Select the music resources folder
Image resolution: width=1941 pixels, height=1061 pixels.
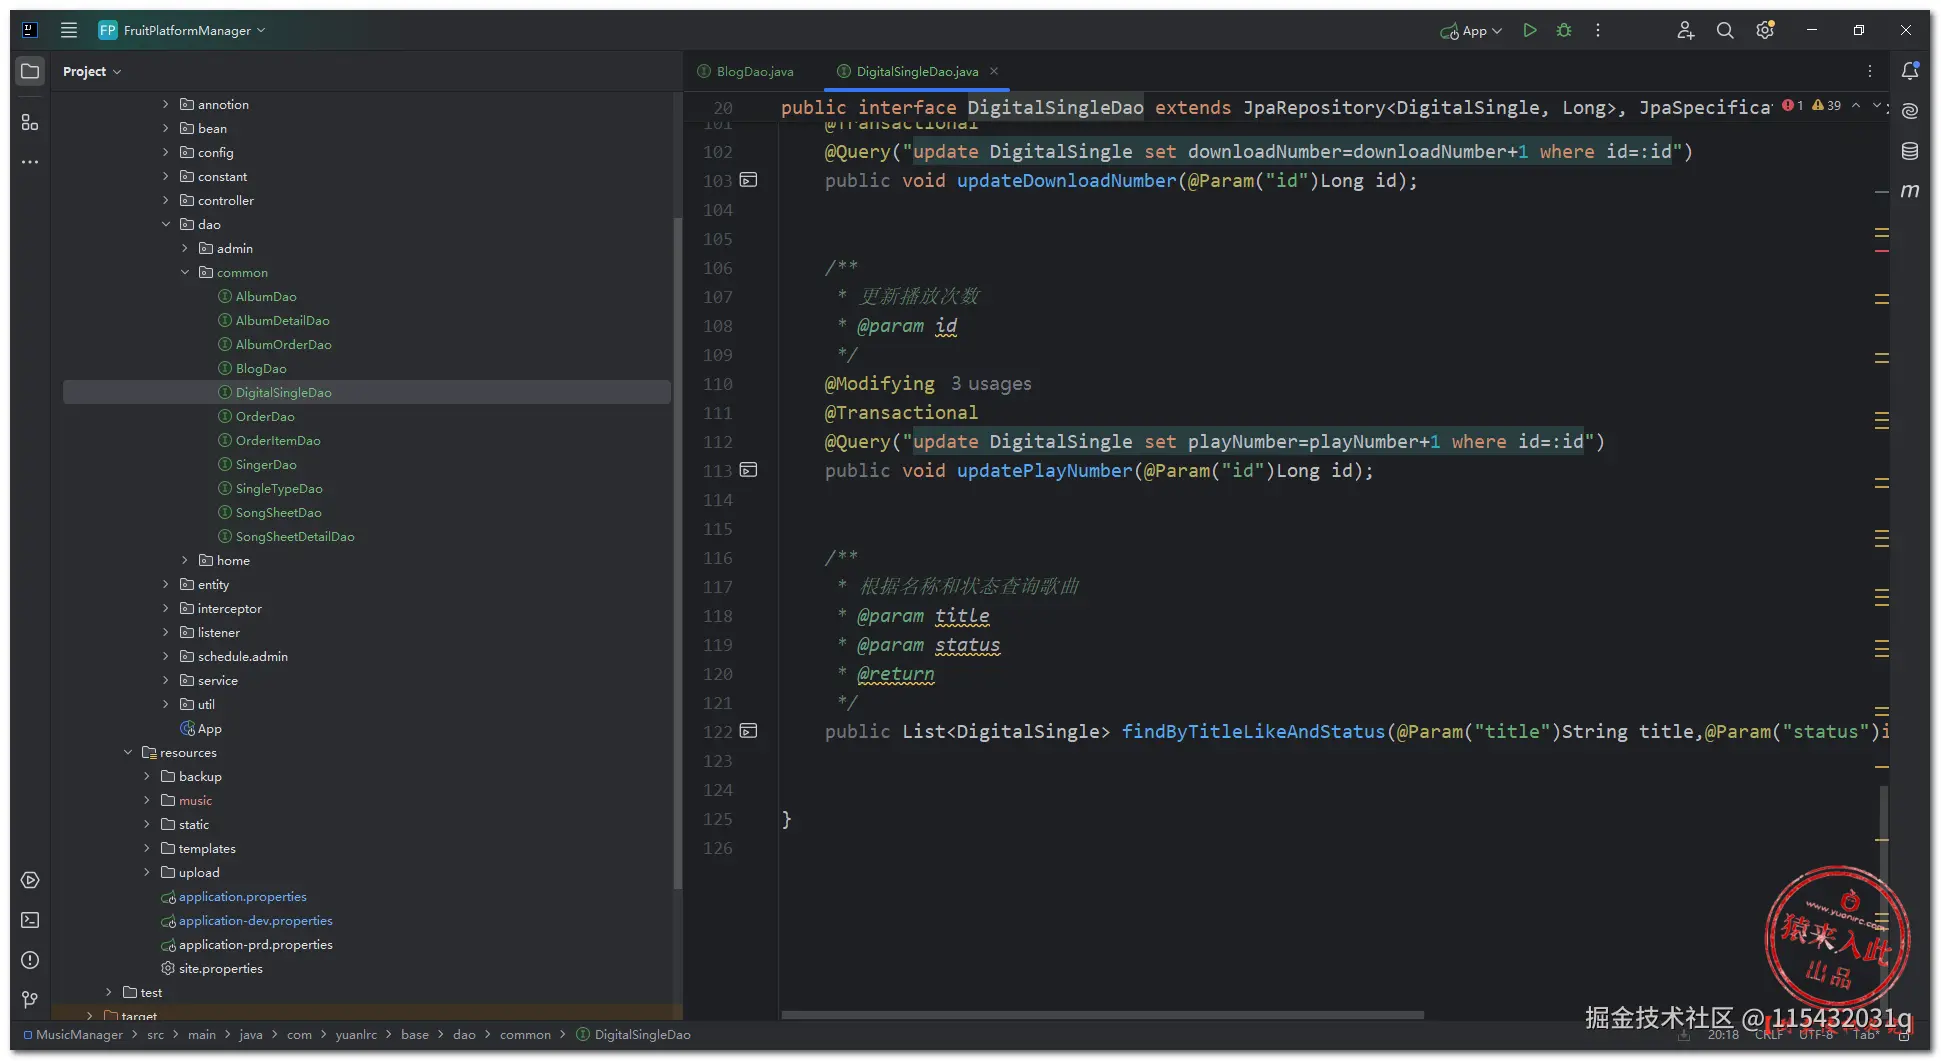[x=195, y=800]
